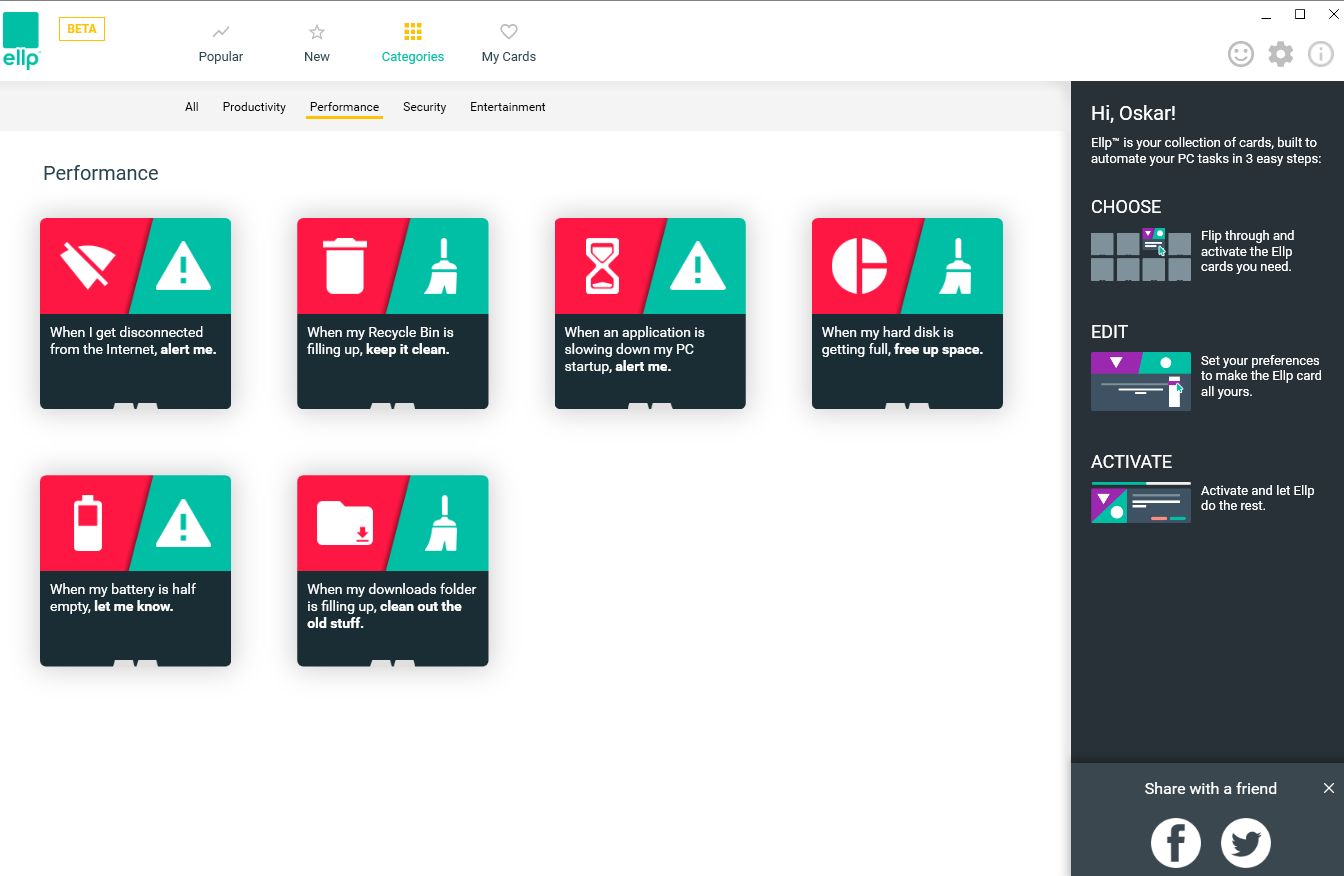
Task: Click broom icon on hard disk card
Action: 955,265
